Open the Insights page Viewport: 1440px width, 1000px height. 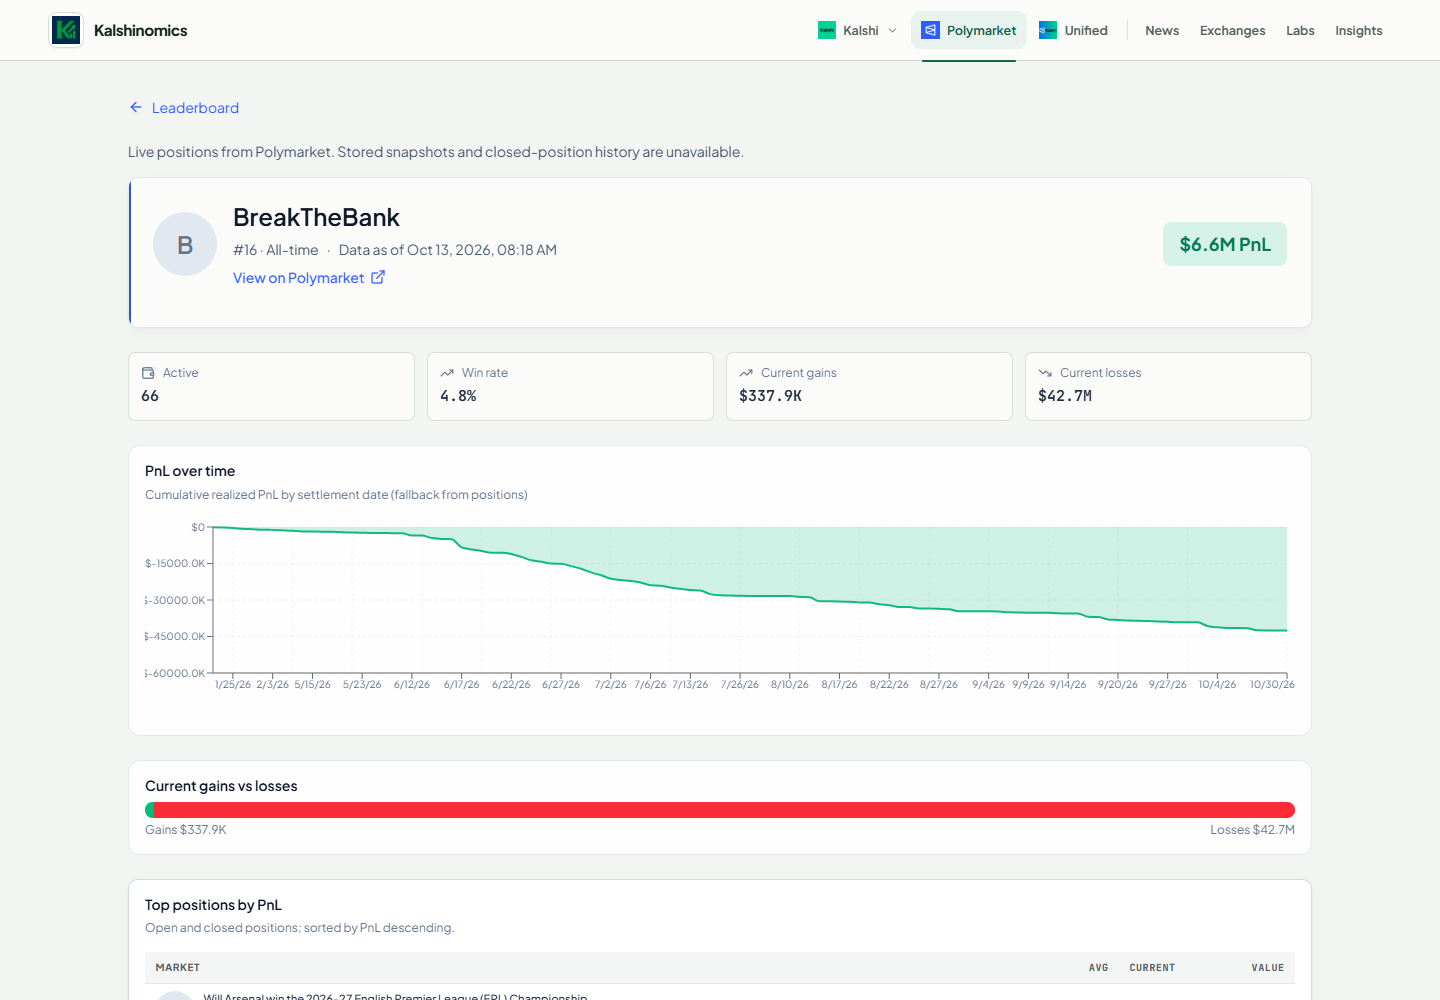point(1358,30)
